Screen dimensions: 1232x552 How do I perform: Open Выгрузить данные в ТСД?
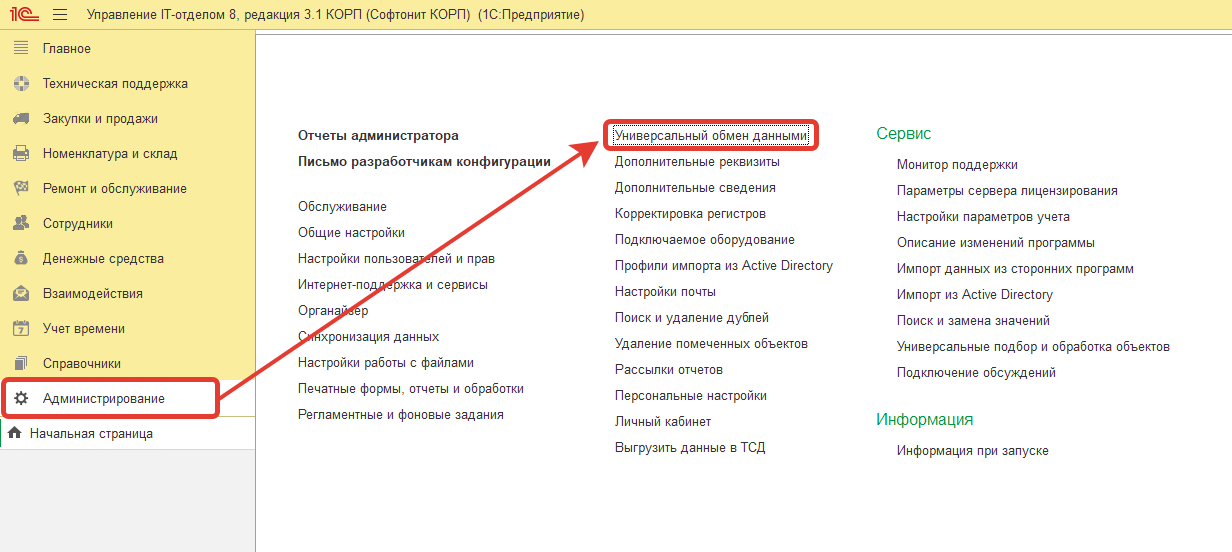pos(690,448)
